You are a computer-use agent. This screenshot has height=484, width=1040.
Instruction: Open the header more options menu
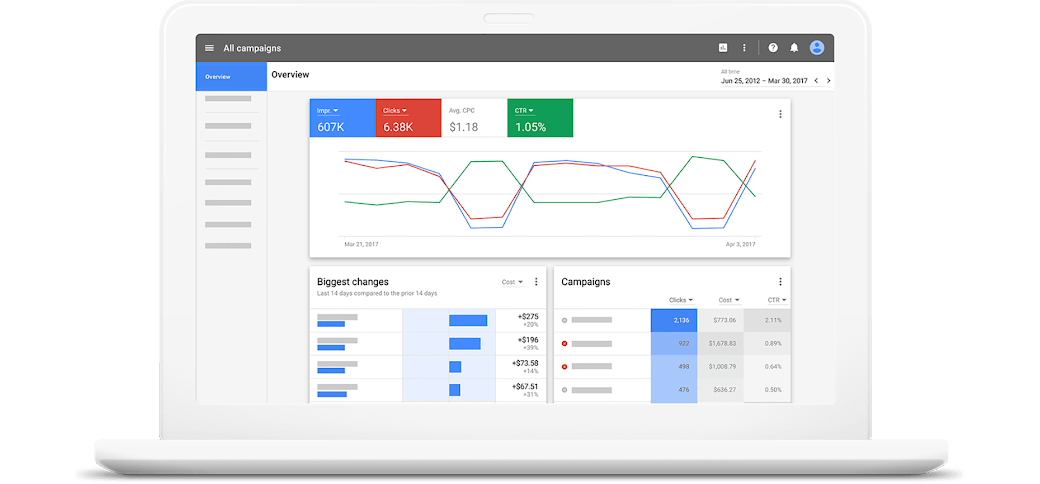pyautogui.click(x=744, y=48)
